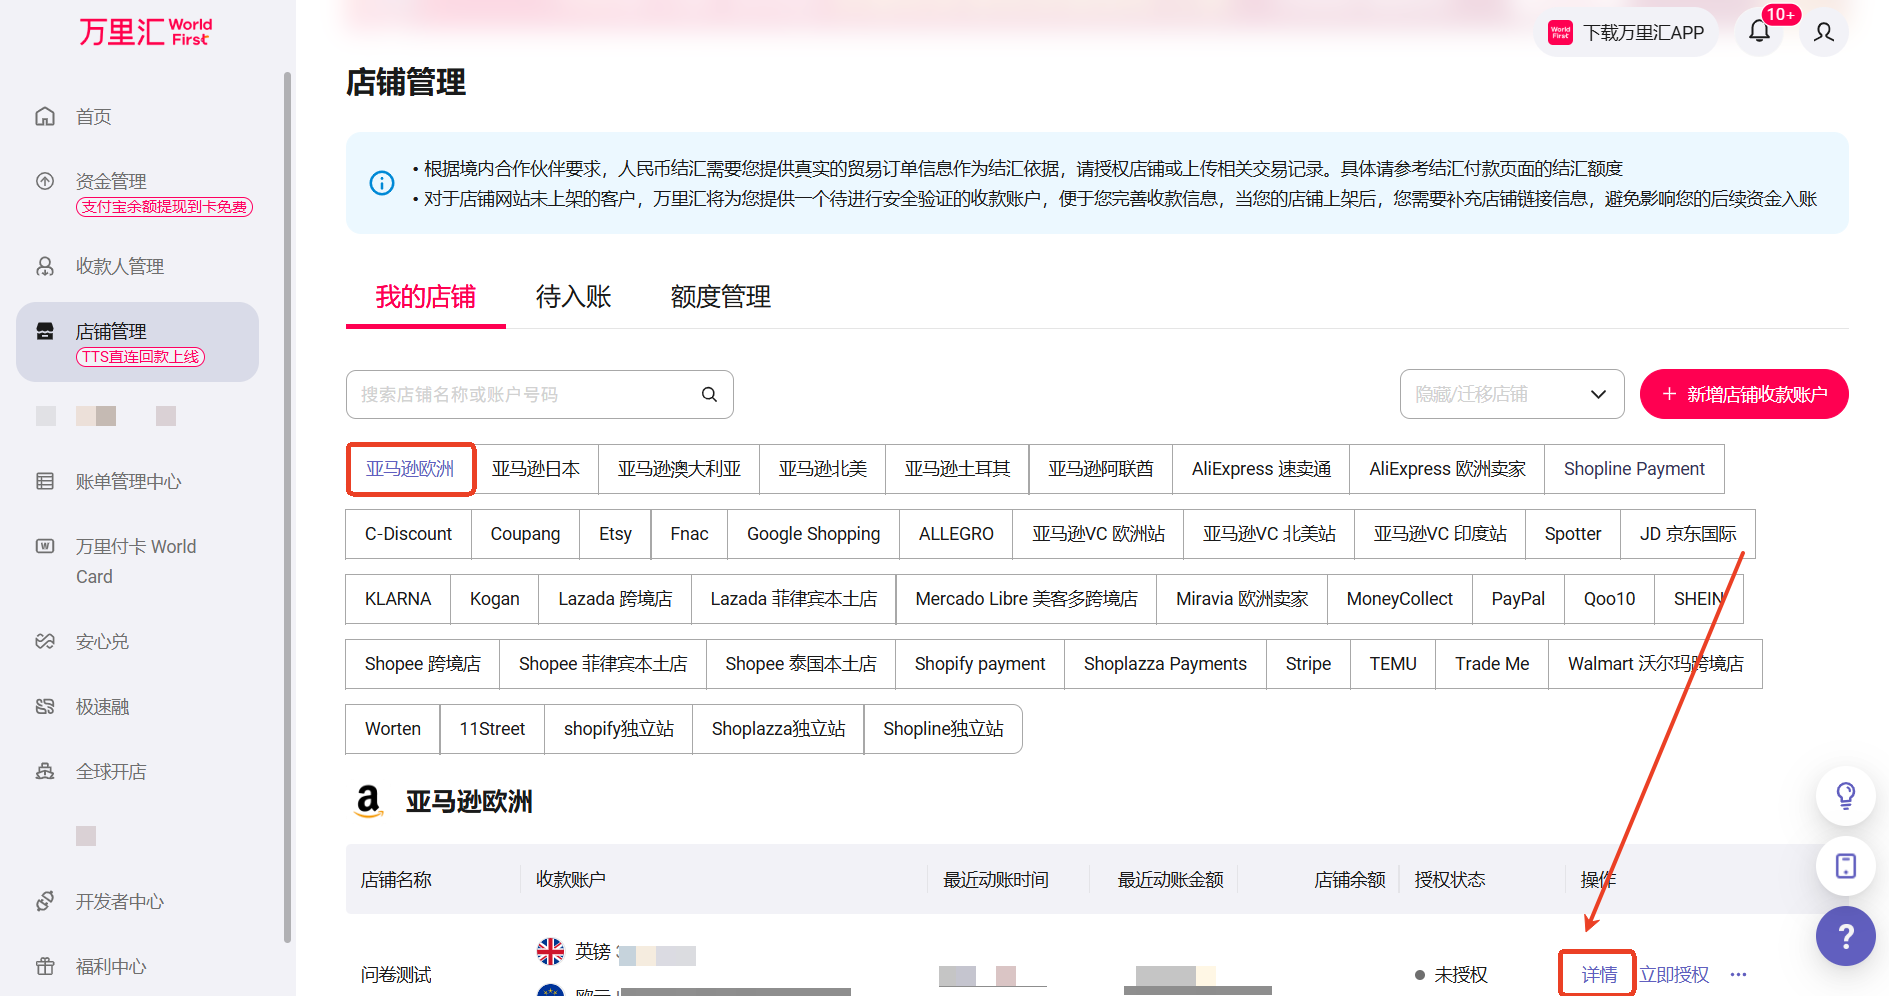Click the info icon in notice banner
This screenshot has height=996, width=1889.
click(382, 183)
